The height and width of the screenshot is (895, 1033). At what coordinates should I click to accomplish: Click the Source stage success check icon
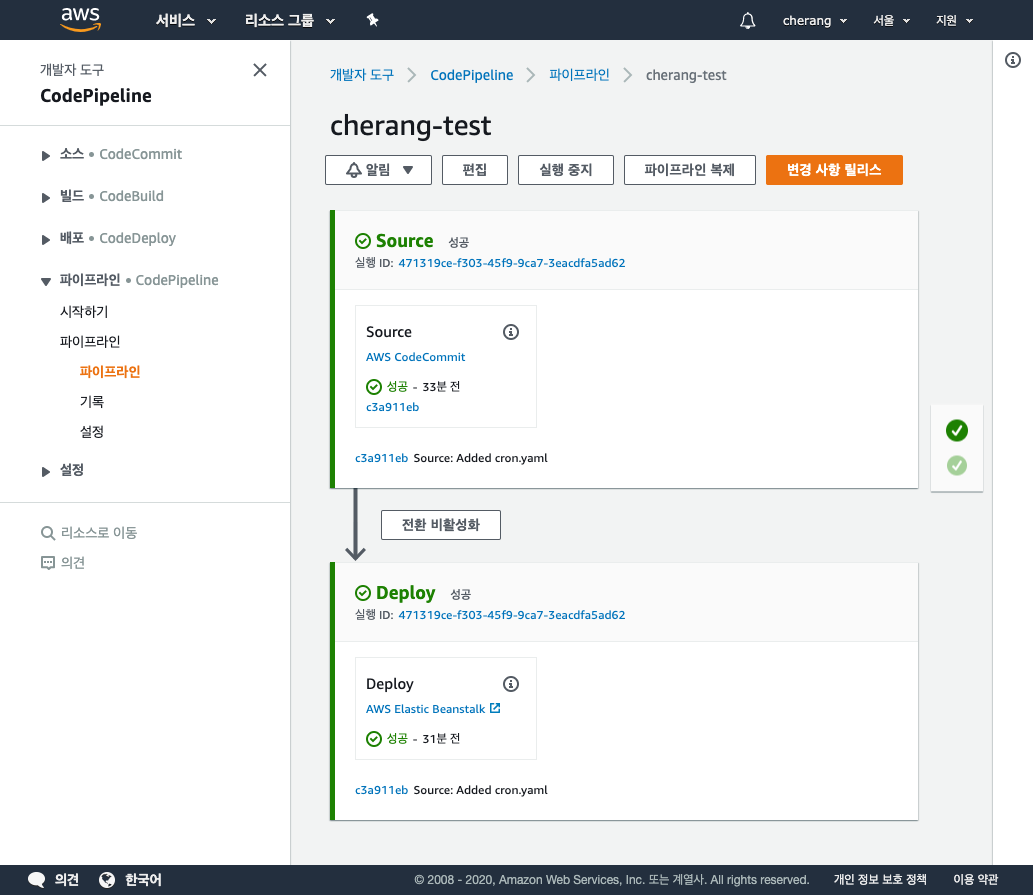tap(363, 241)
